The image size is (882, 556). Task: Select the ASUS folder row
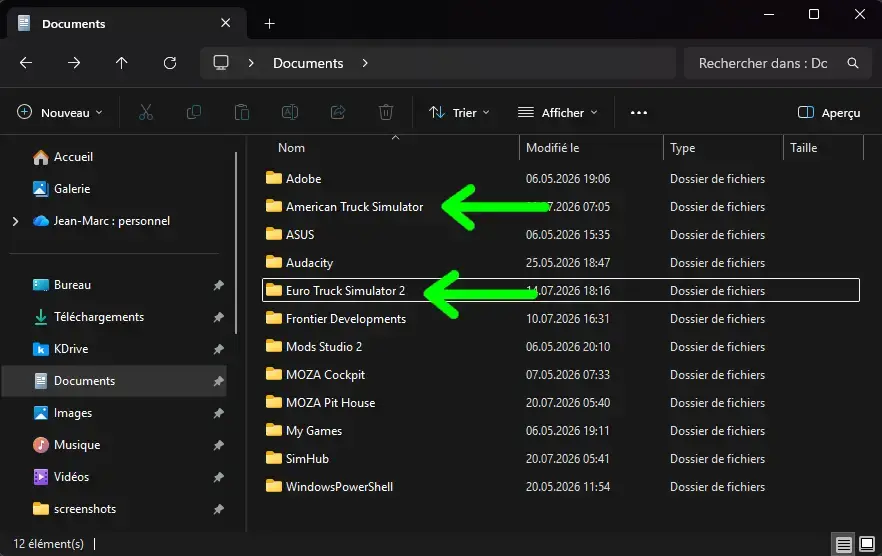point(561,234)
